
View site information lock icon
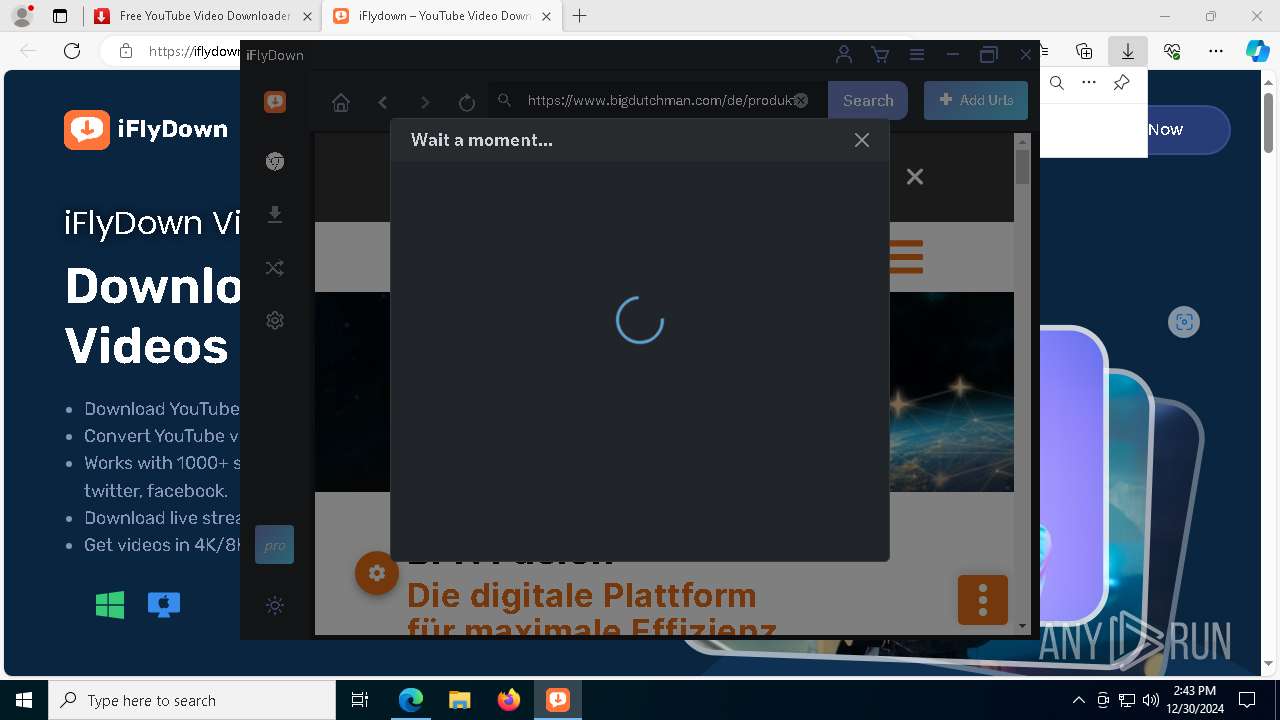coord(125,51)
